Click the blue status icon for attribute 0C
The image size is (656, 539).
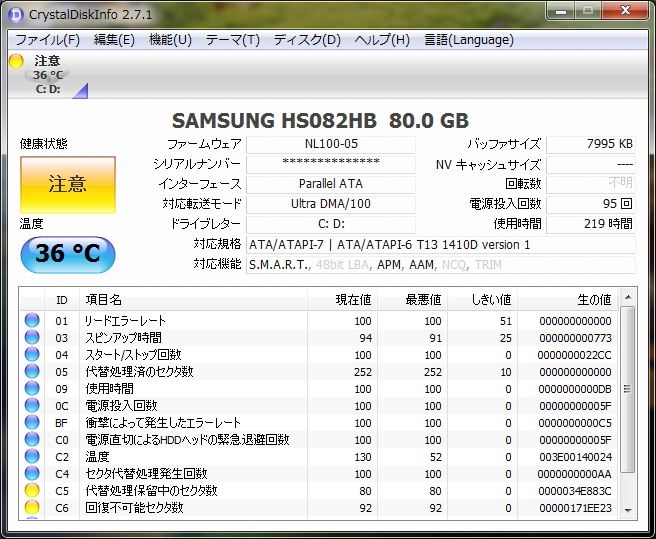click(32, 406)
